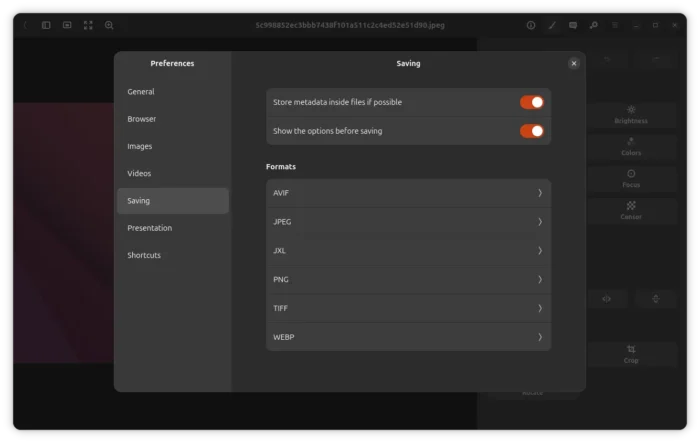Click the pencil edit icon in header
The width and height of the screenshot is (700, 443).
551,25
